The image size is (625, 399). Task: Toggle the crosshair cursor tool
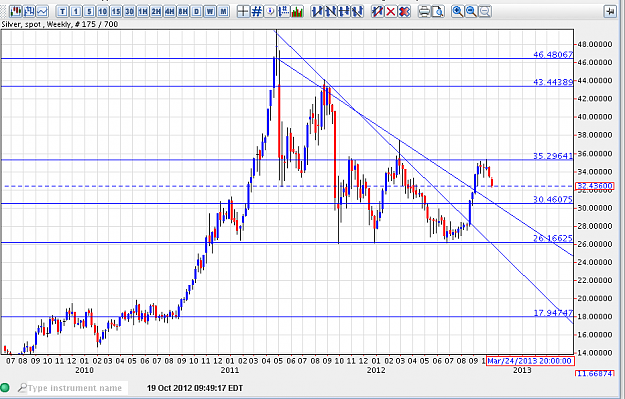(x=243, y=12)
